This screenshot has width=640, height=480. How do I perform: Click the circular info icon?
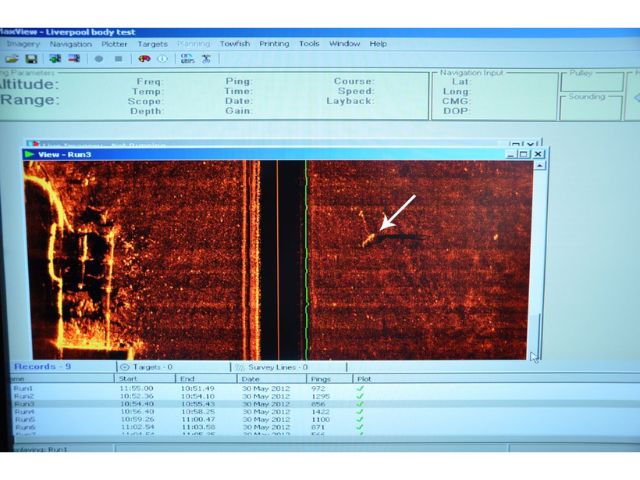coord(162,59)
